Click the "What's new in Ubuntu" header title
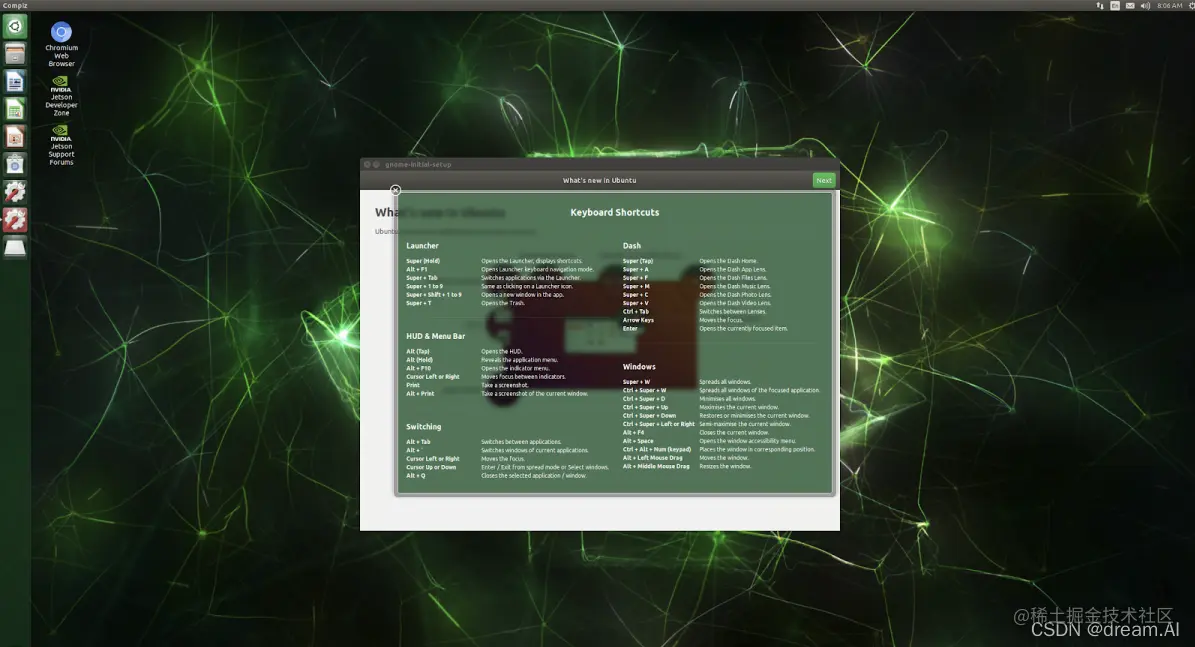This screenshot has height=647, width=1195. [x=599, y=181]
